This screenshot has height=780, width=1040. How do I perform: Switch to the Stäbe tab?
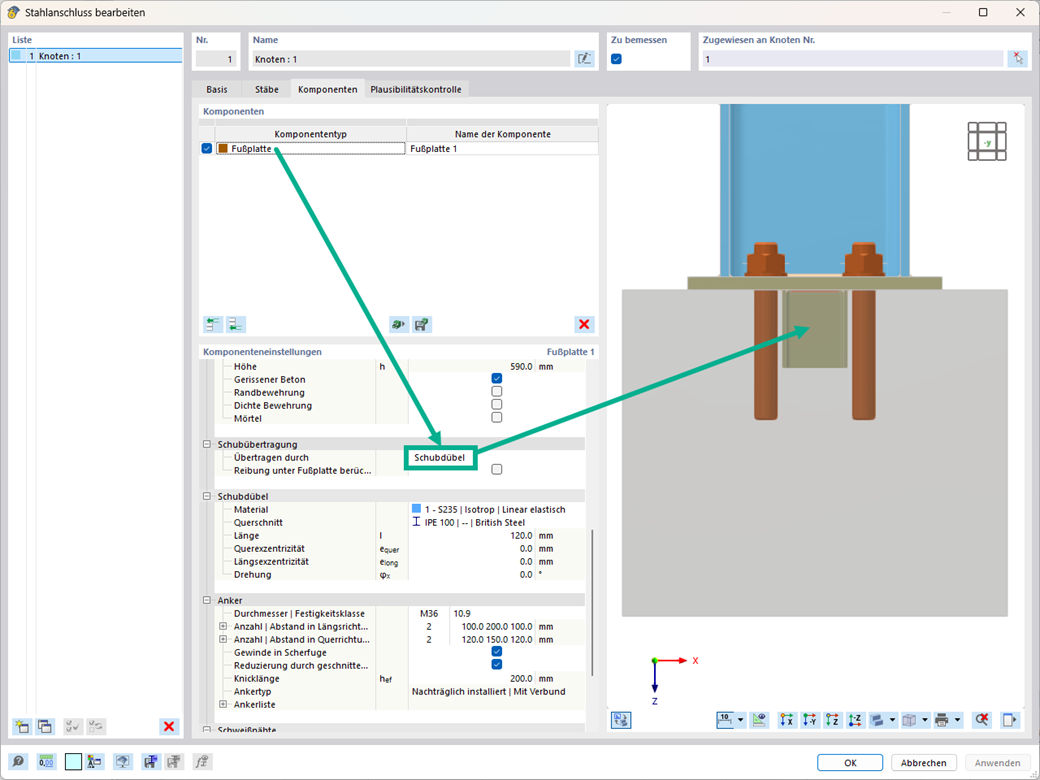(267, 89)
